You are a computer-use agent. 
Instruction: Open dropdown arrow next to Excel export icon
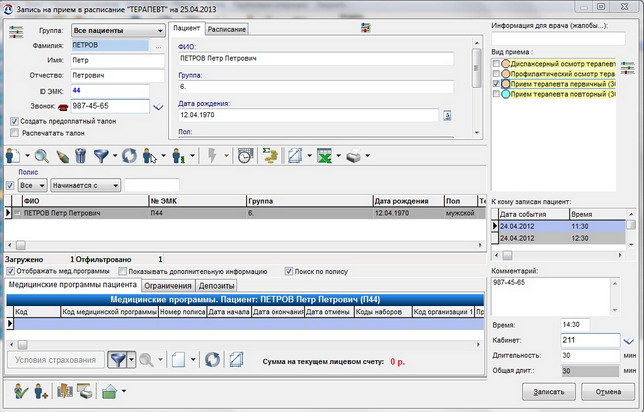pyautogui.click(x=338, y=156)
